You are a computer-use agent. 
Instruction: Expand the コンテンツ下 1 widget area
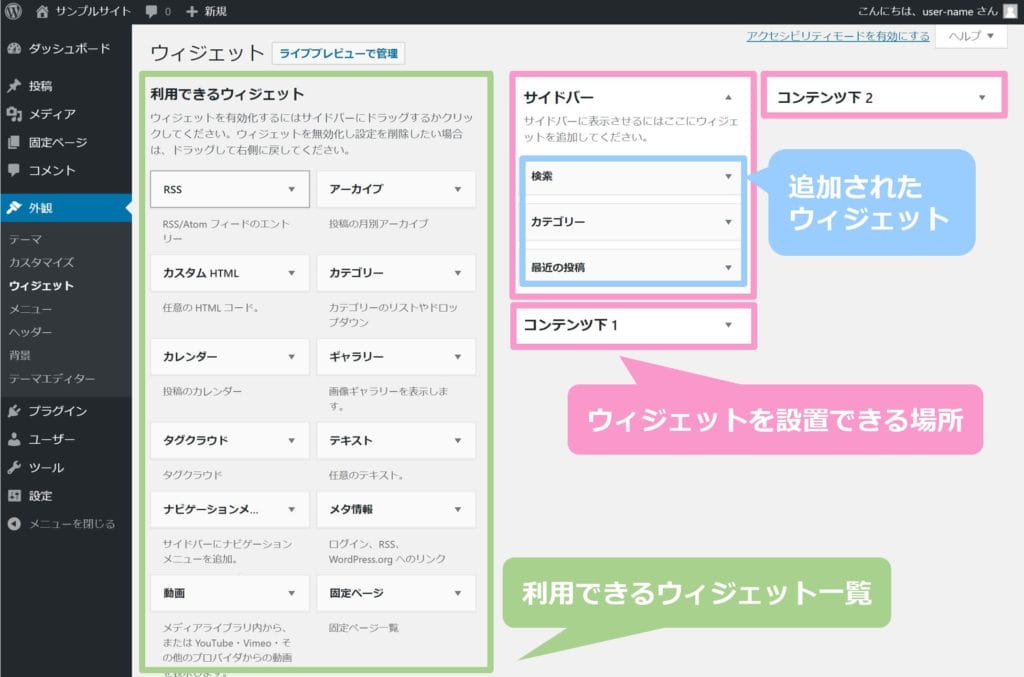click(728, 325)
